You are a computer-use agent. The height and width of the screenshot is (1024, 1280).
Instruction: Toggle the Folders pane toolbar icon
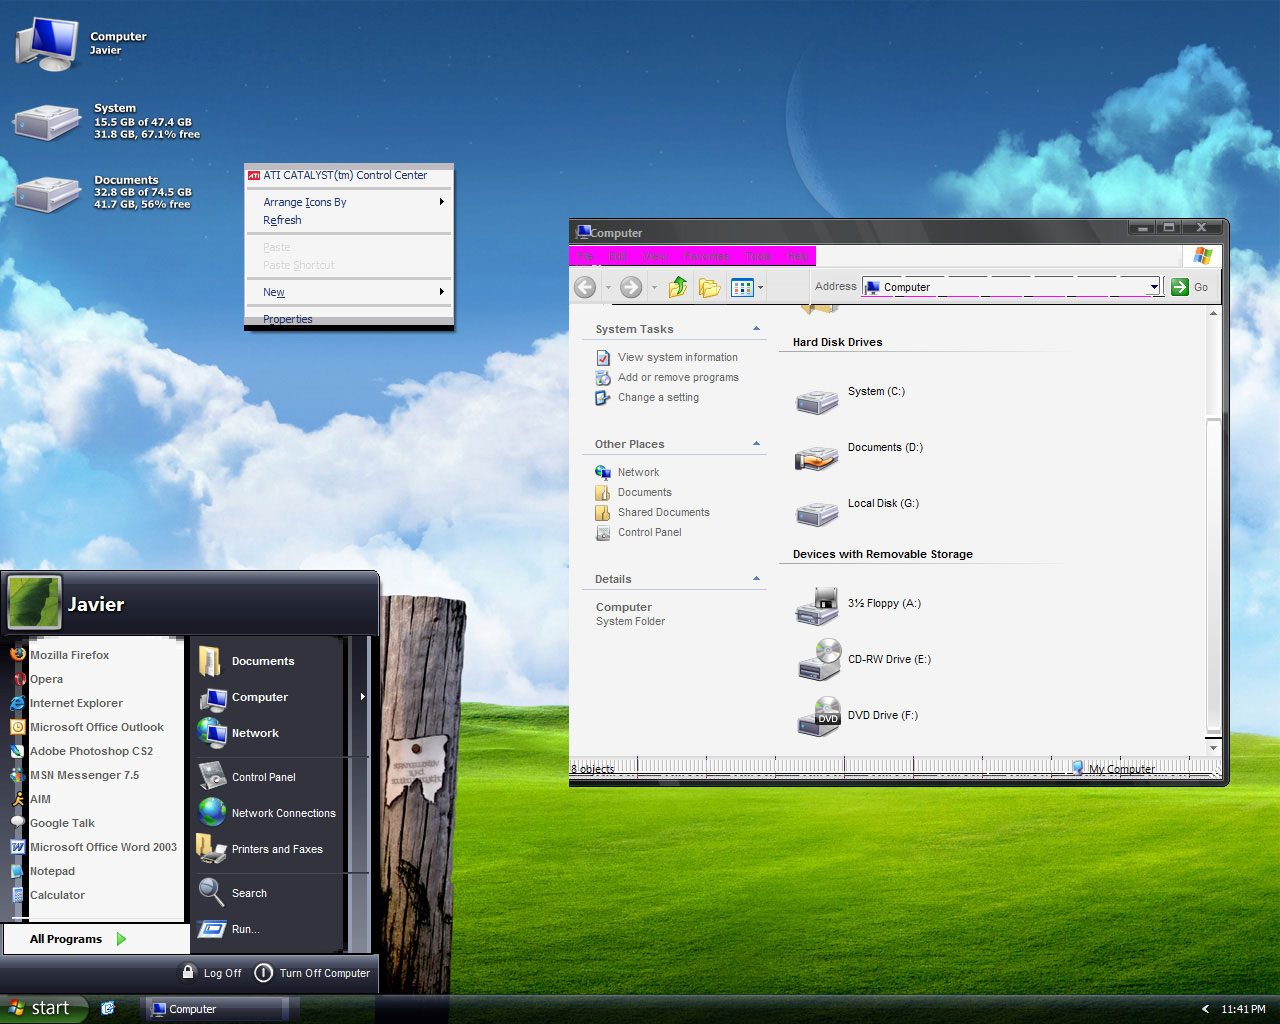tap(710, 288)
